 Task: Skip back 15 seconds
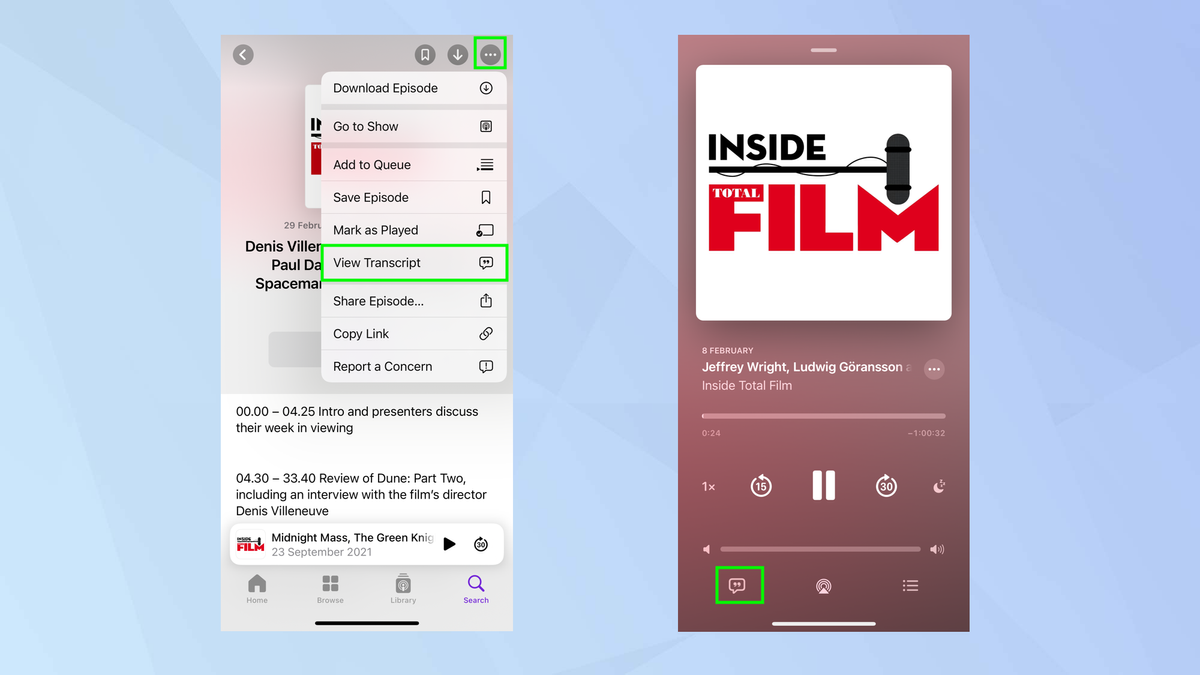[761, 485]
